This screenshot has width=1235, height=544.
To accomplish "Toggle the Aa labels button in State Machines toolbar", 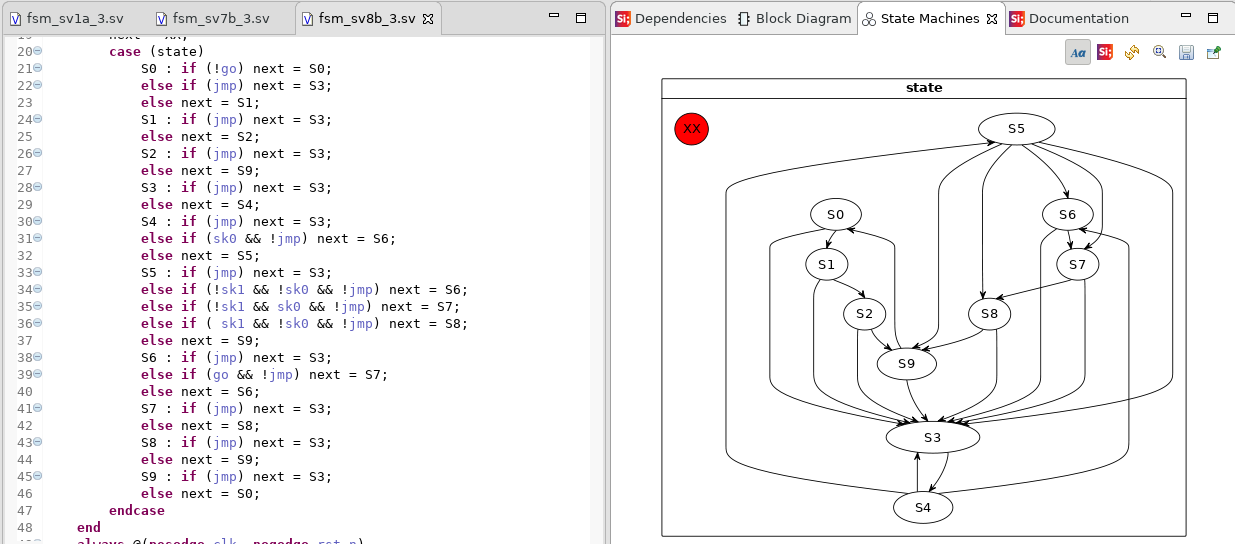I will (x=1077, y=52).
